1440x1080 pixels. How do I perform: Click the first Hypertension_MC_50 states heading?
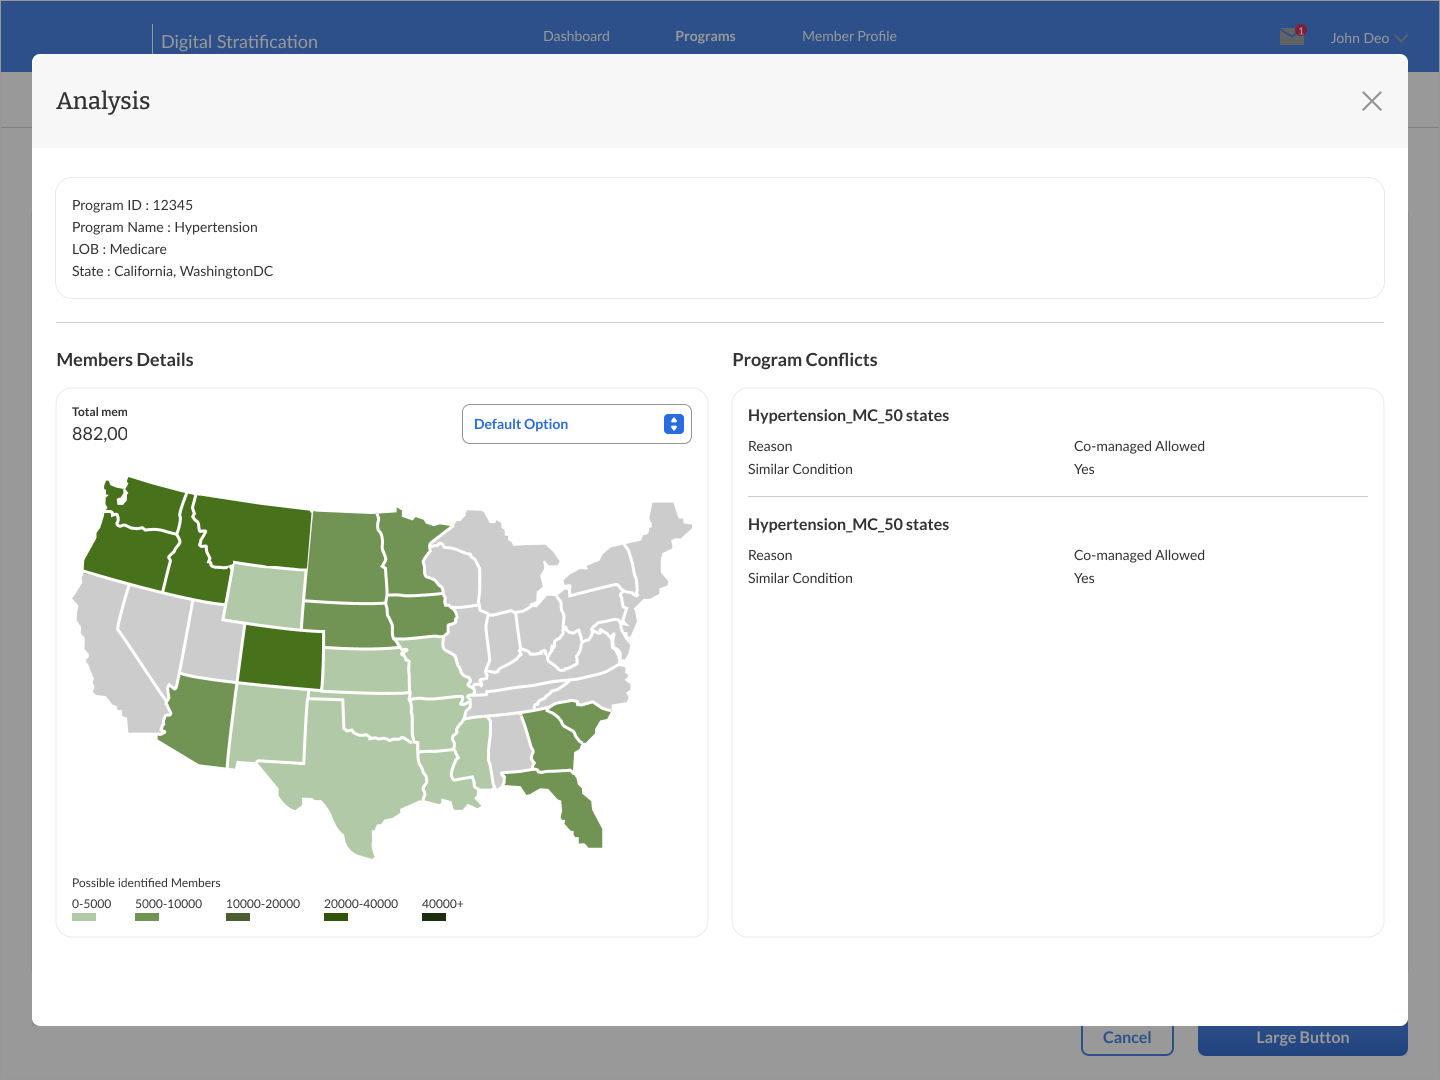(x=848, y=415)
